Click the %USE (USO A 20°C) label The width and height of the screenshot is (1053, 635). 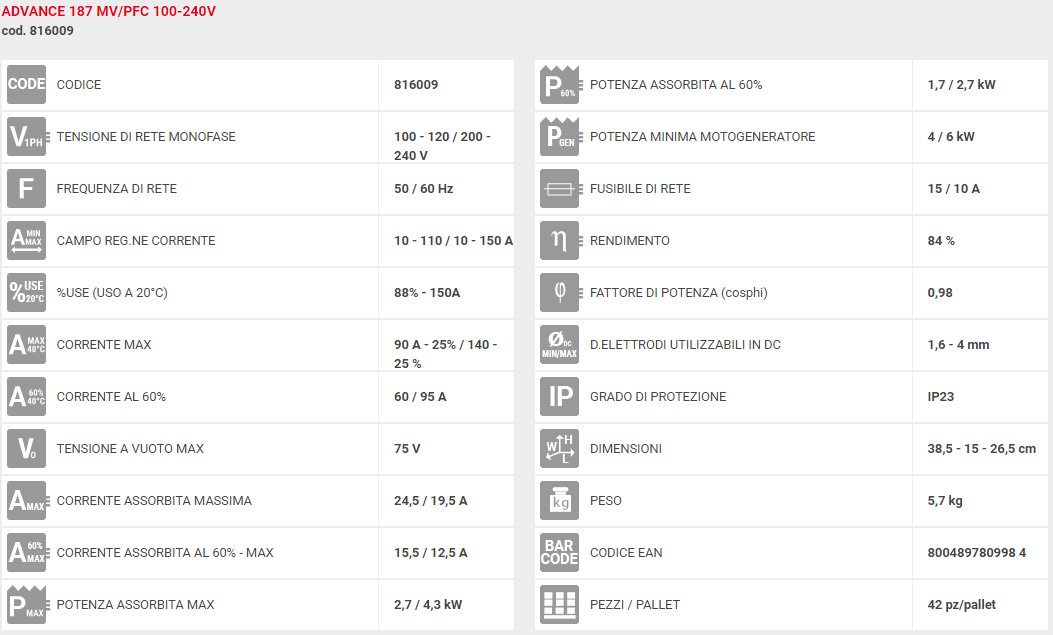(x=112, y=293)
